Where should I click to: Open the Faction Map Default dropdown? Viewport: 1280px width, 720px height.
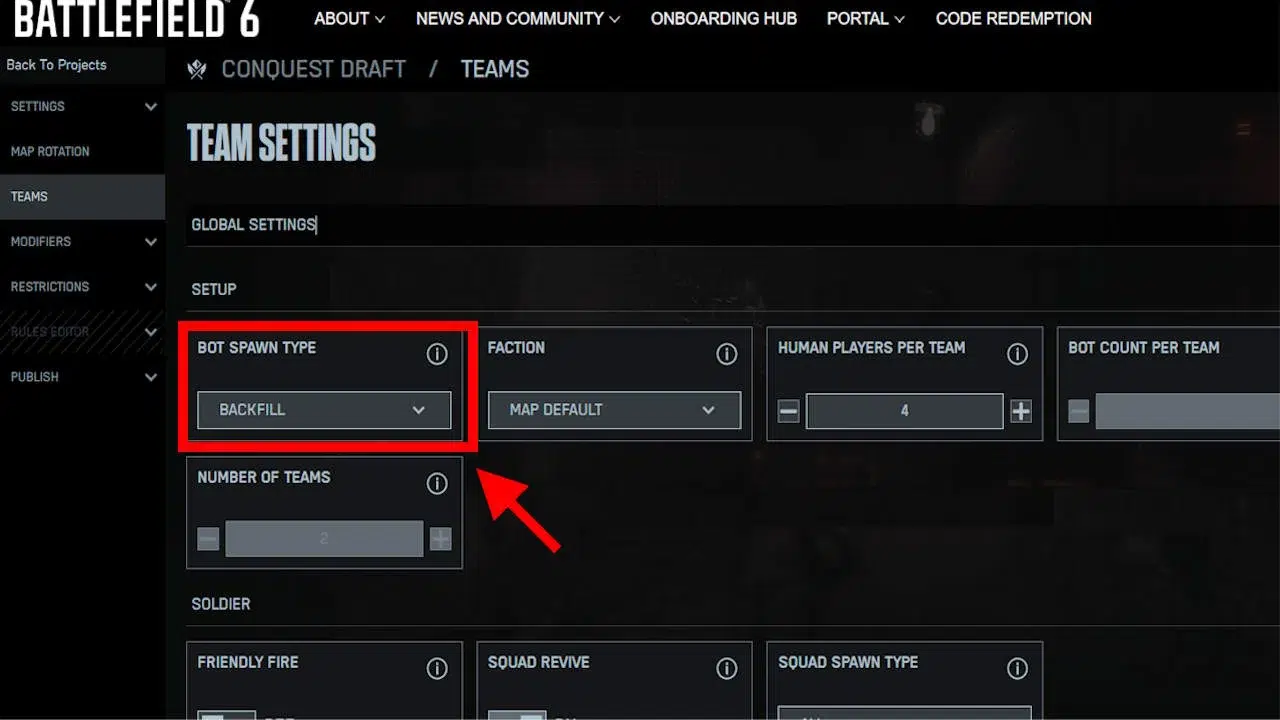click(614, 410)
